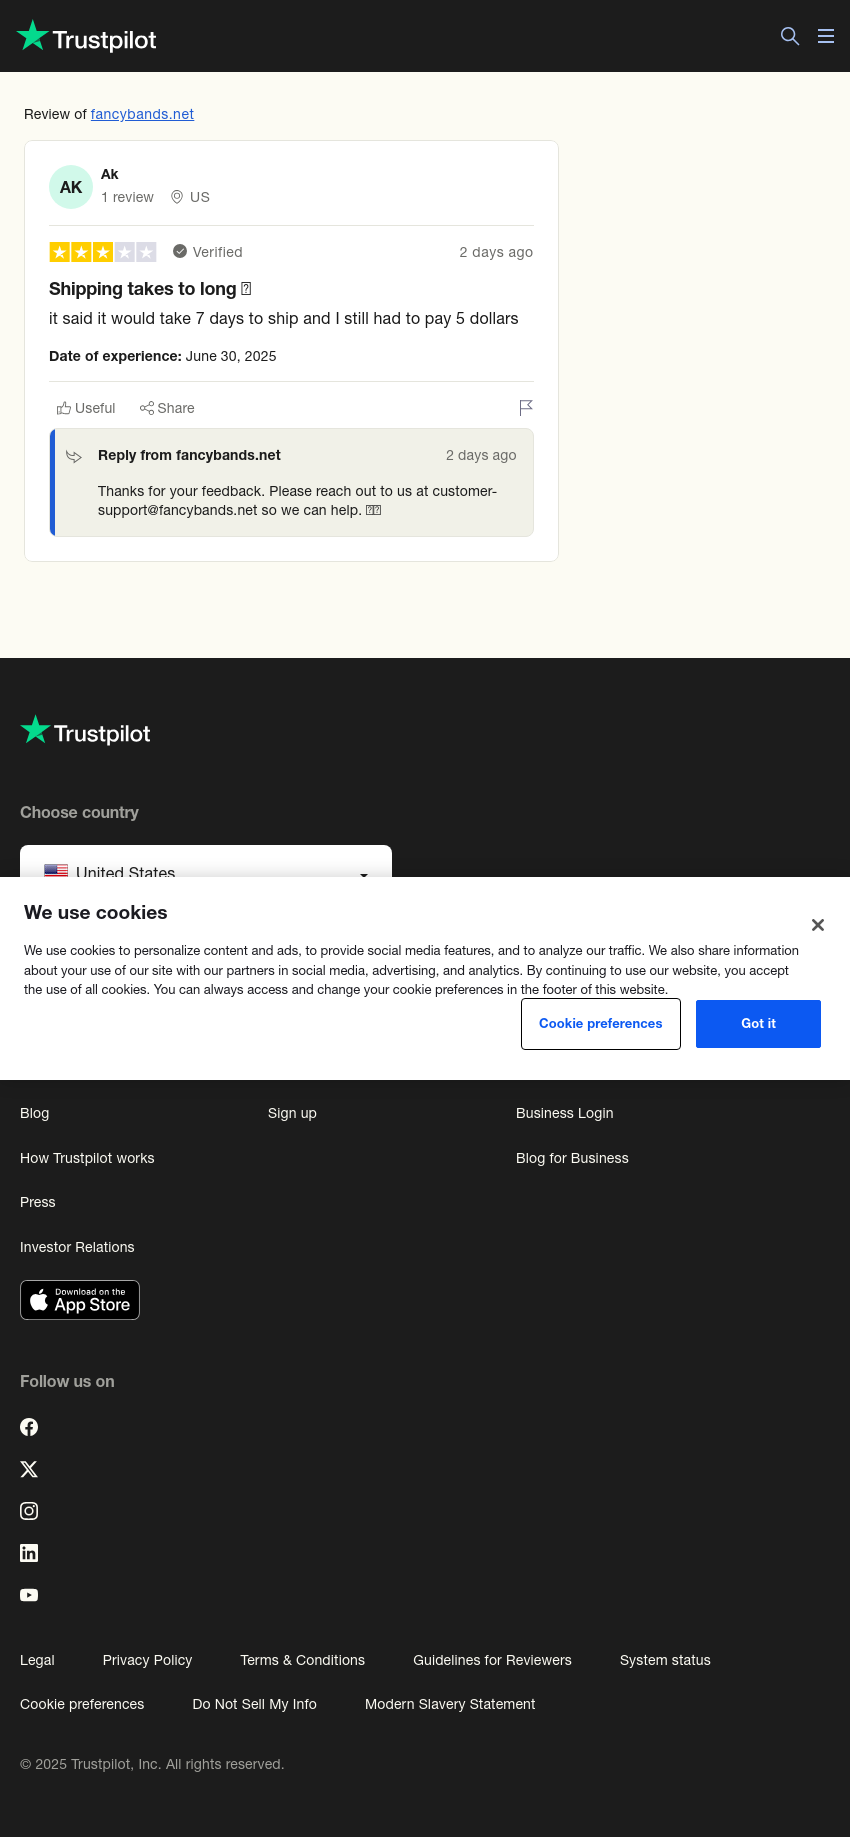The height and width of the screenshot is (1837, 850).
Task: Open Trustpilot's Instagram icon
Action: 29,1511
